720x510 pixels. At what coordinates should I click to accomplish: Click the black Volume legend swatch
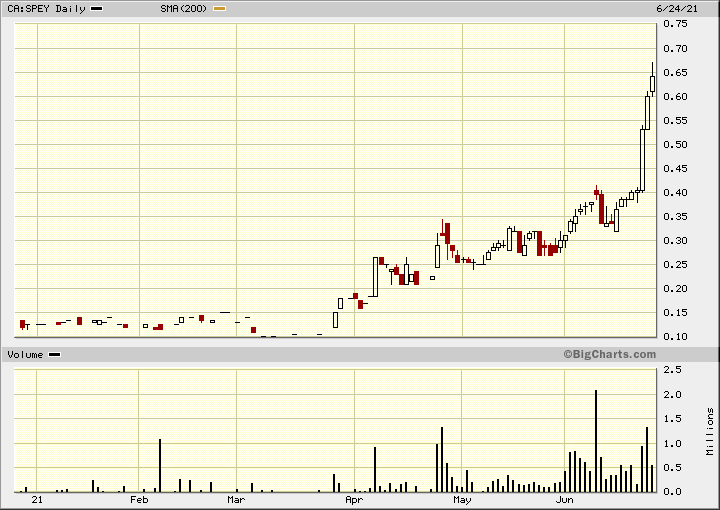pyautogui.click(x=55, y=355)
